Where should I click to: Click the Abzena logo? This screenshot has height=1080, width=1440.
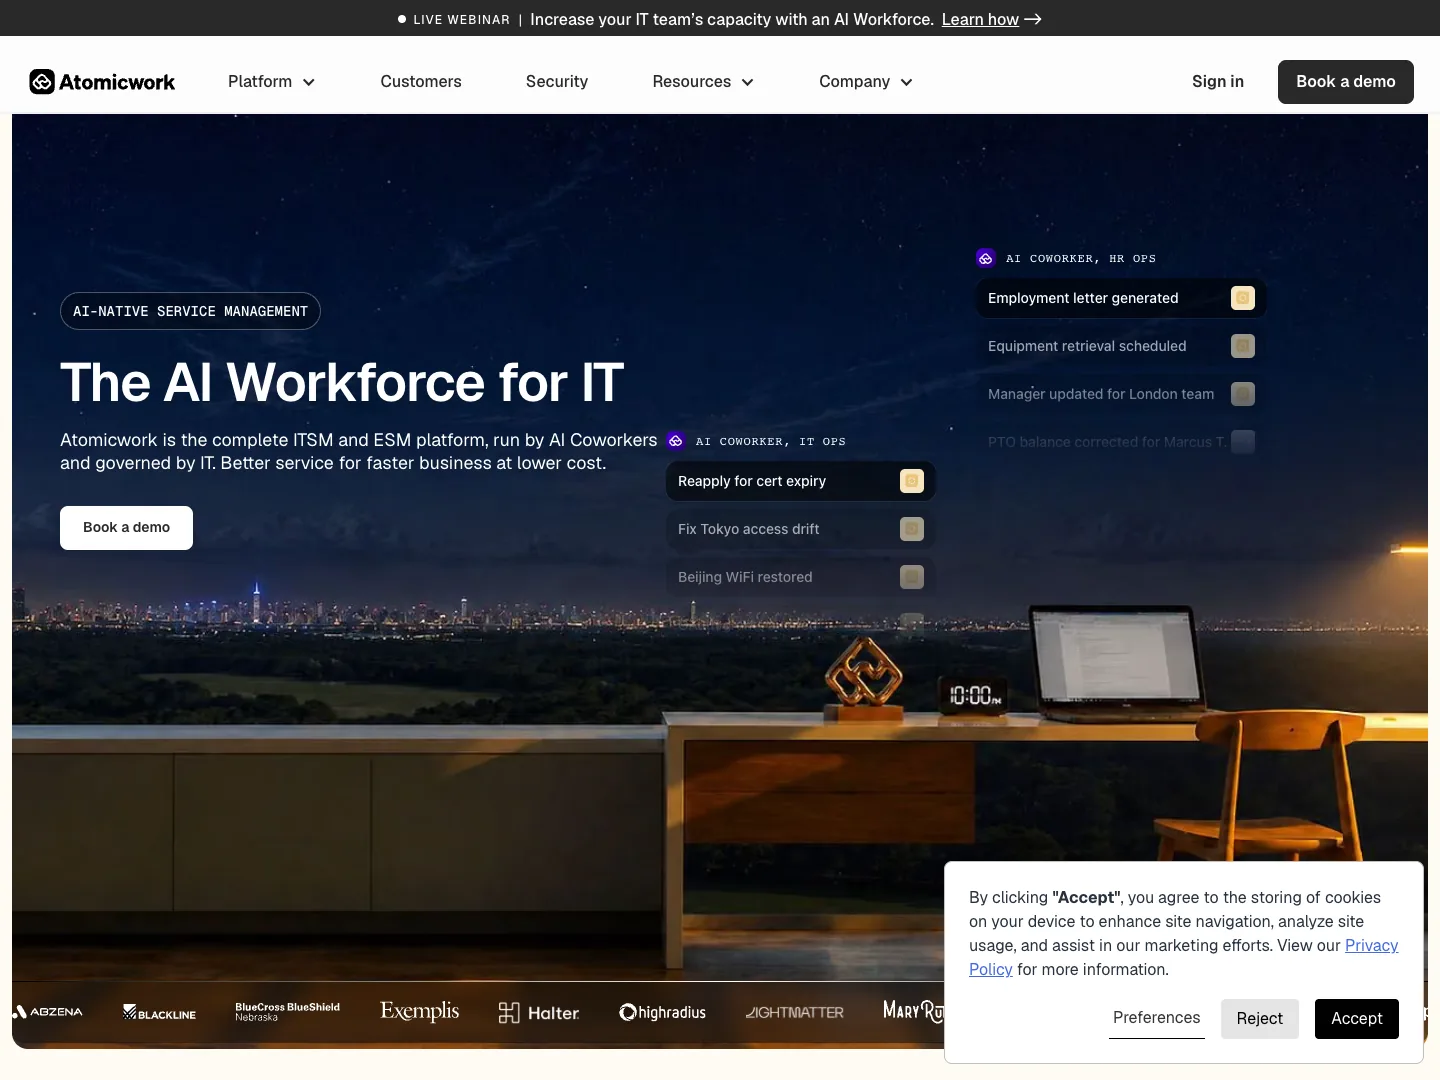48,1012
